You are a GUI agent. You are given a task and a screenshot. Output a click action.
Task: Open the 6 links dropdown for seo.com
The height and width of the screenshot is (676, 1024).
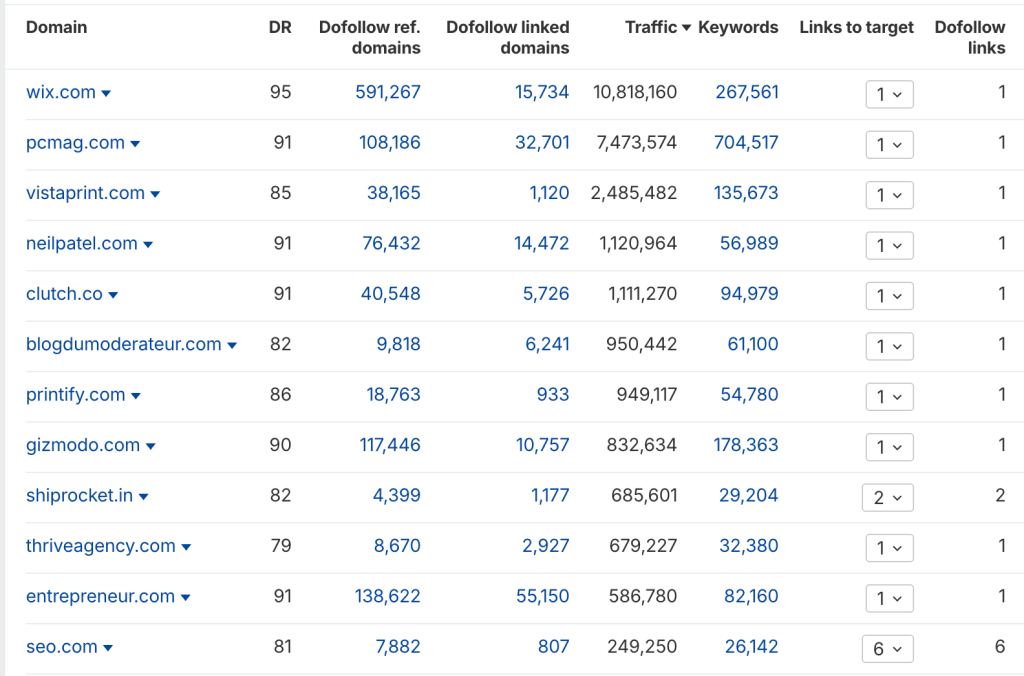[888, 649]
